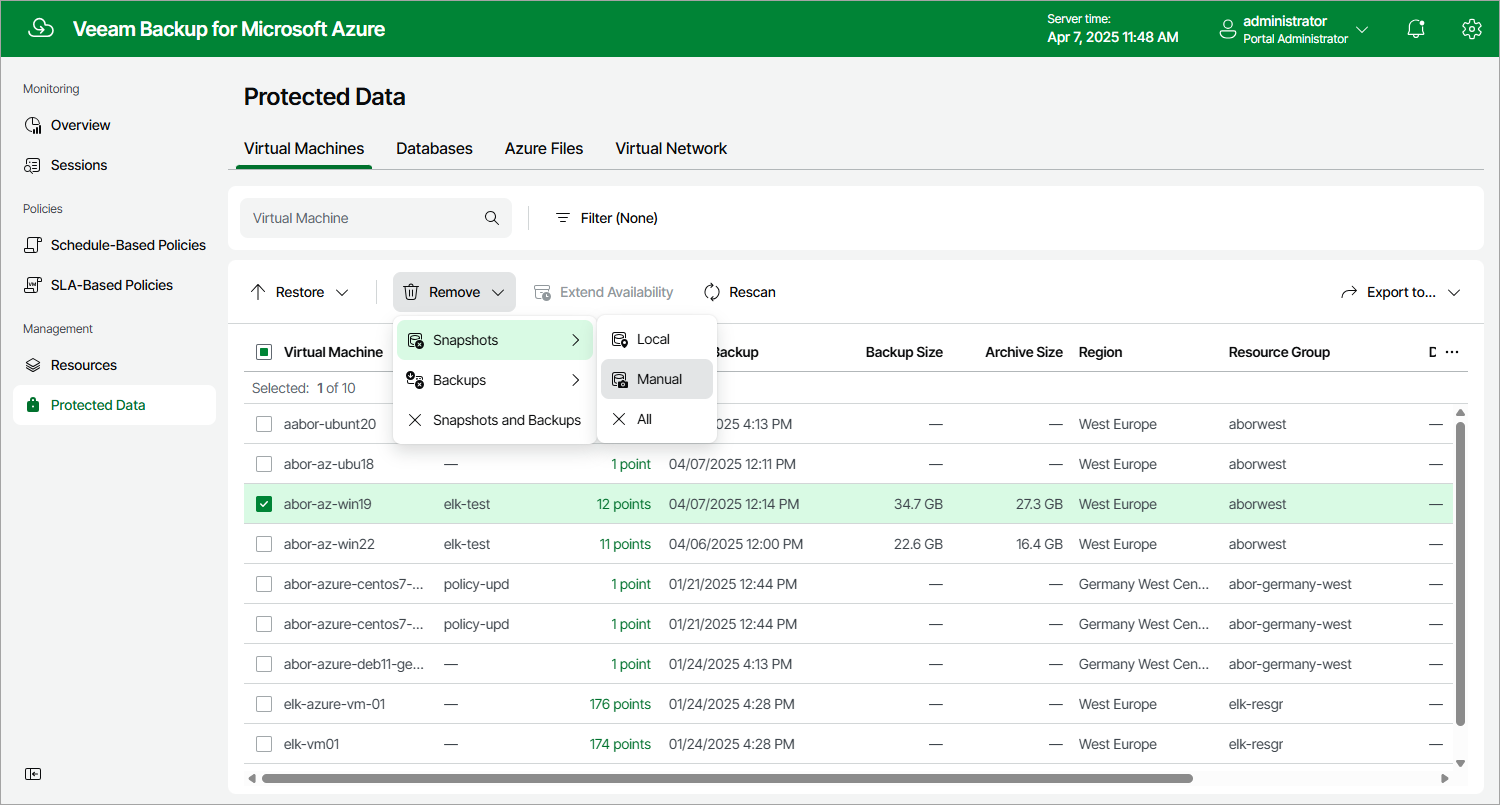Click the Rescan refresh icon
This screenshot has width=1500, height=805.
click(712, 292)
